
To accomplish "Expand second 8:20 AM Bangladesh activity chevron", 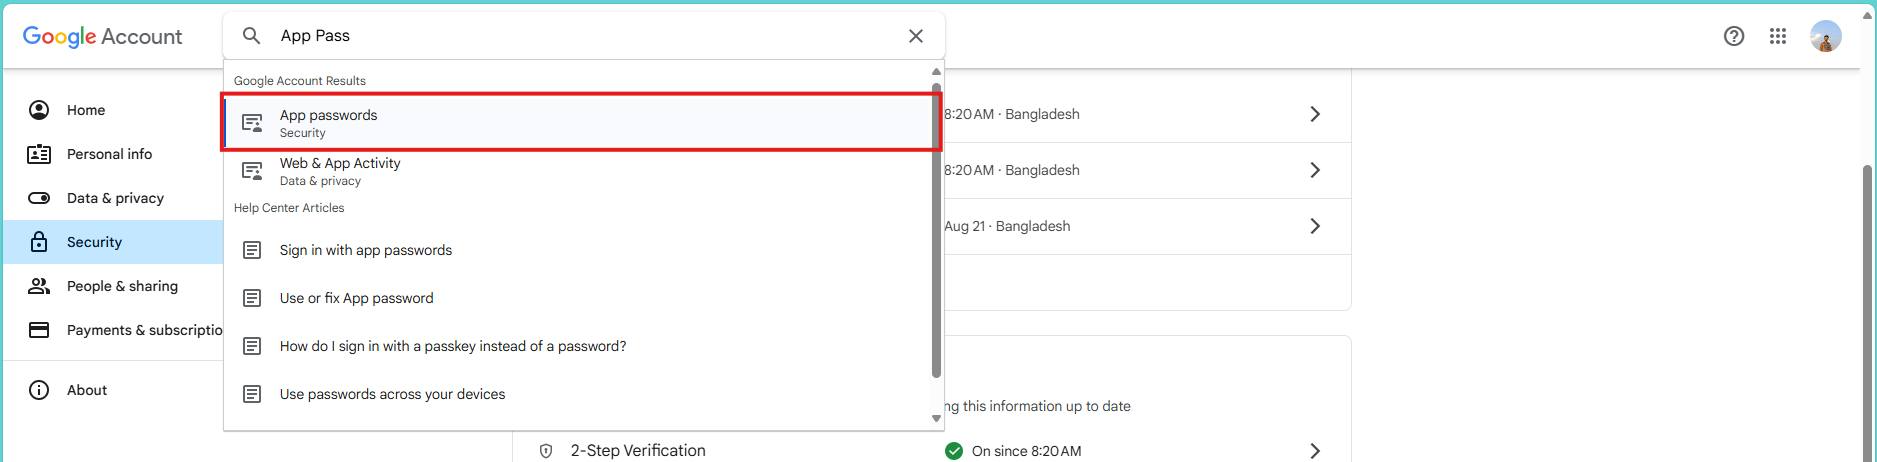I will pyautogui.click(x=1315, y=170).
